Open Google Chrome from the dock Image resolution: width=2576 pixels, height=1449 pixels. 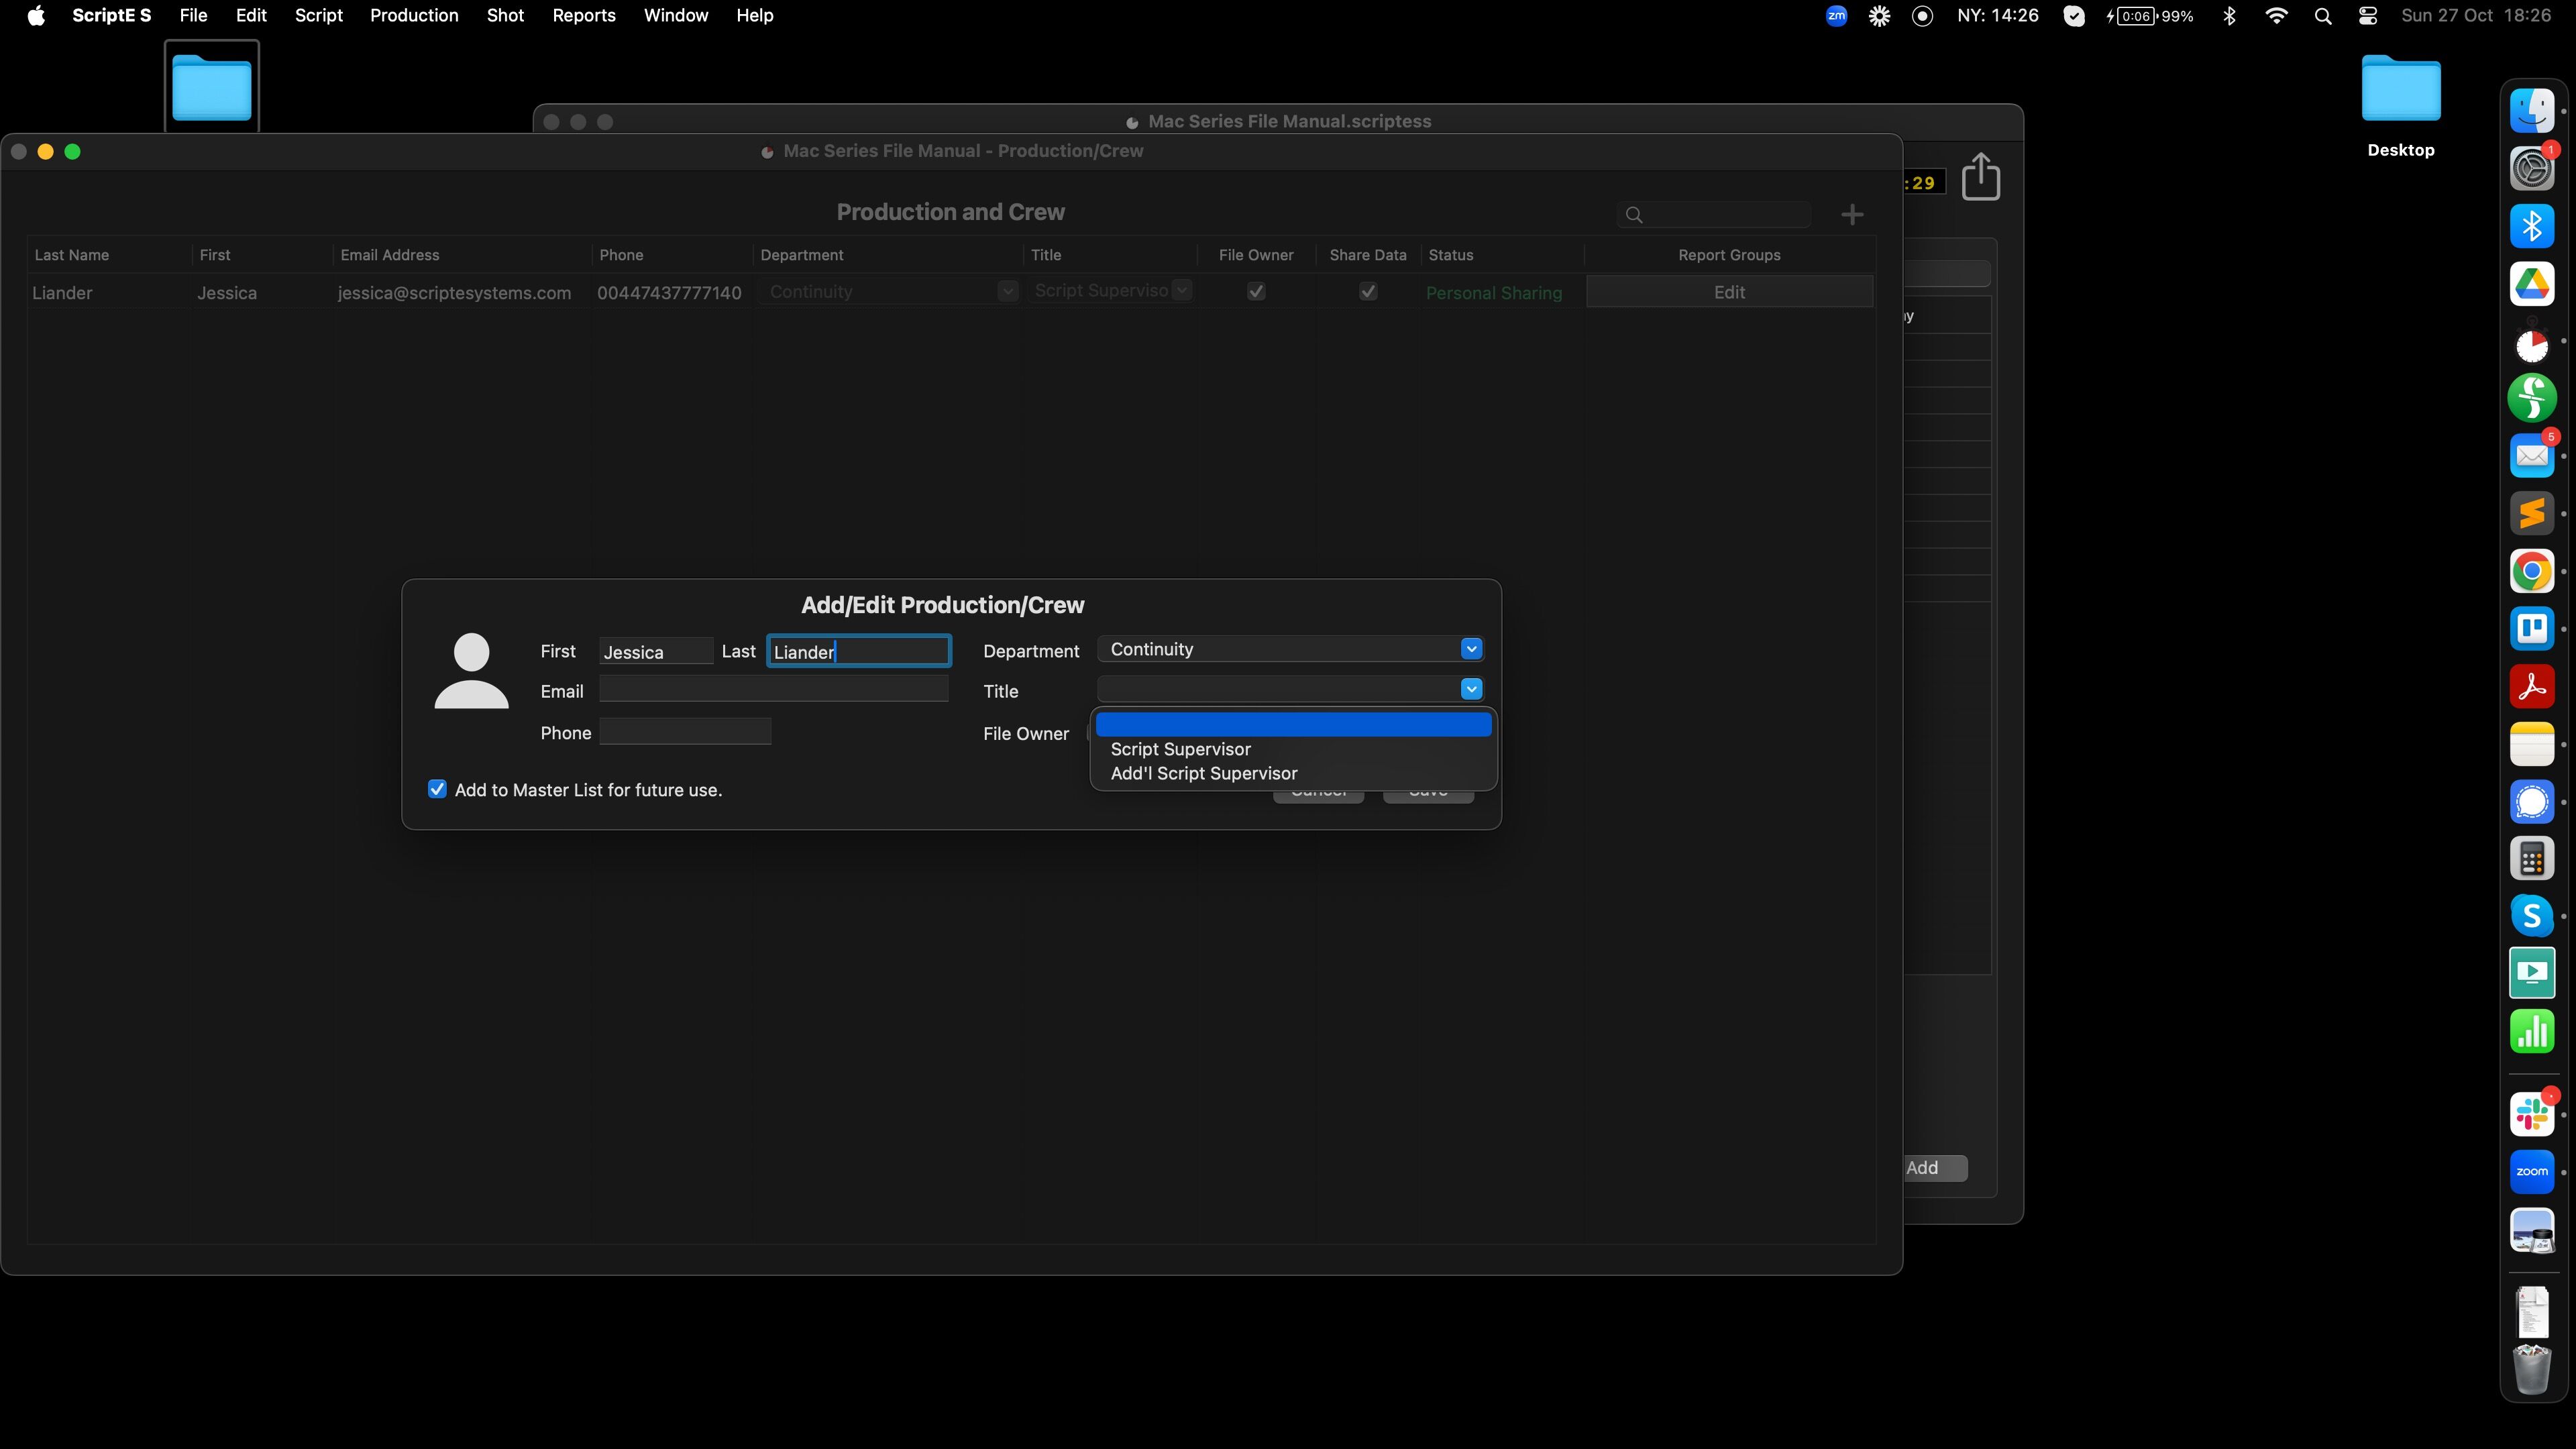coord(2531,572)
